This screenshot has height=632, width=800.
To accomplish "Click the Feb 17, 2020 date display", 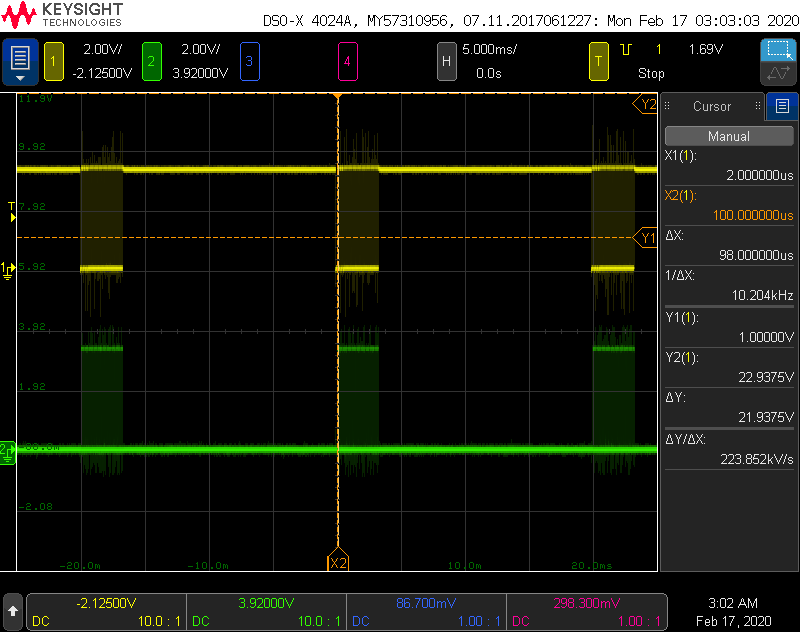I will [733, 621].
